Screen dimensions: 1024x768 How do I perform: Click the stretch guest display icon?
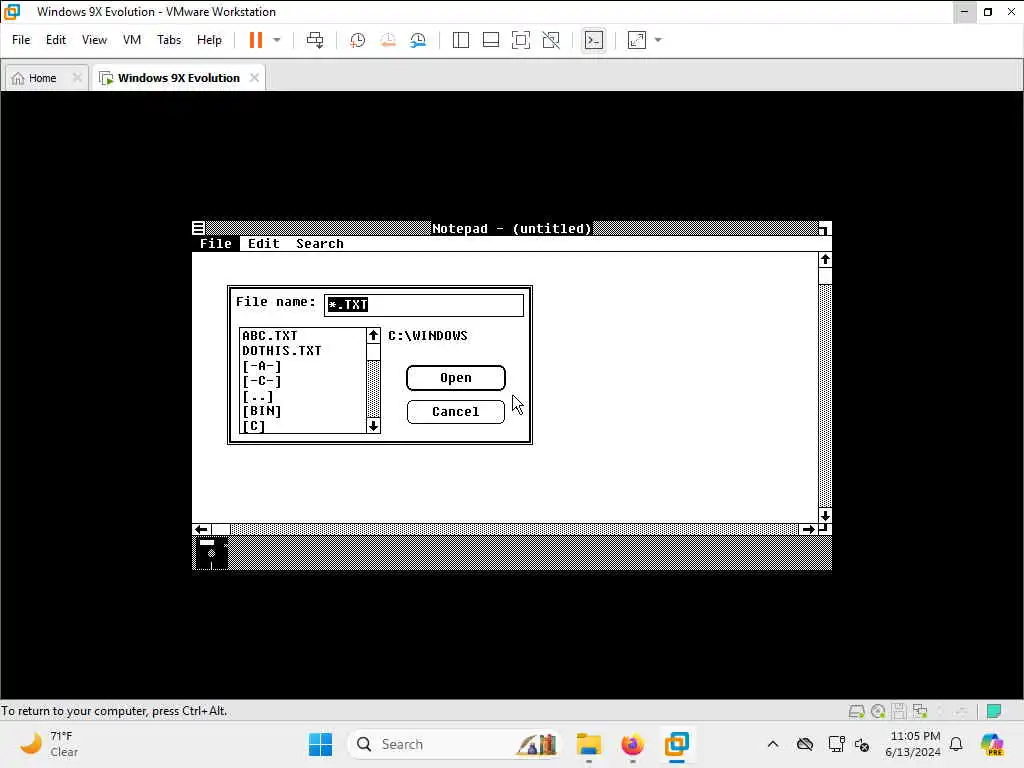tap(637, 40)
